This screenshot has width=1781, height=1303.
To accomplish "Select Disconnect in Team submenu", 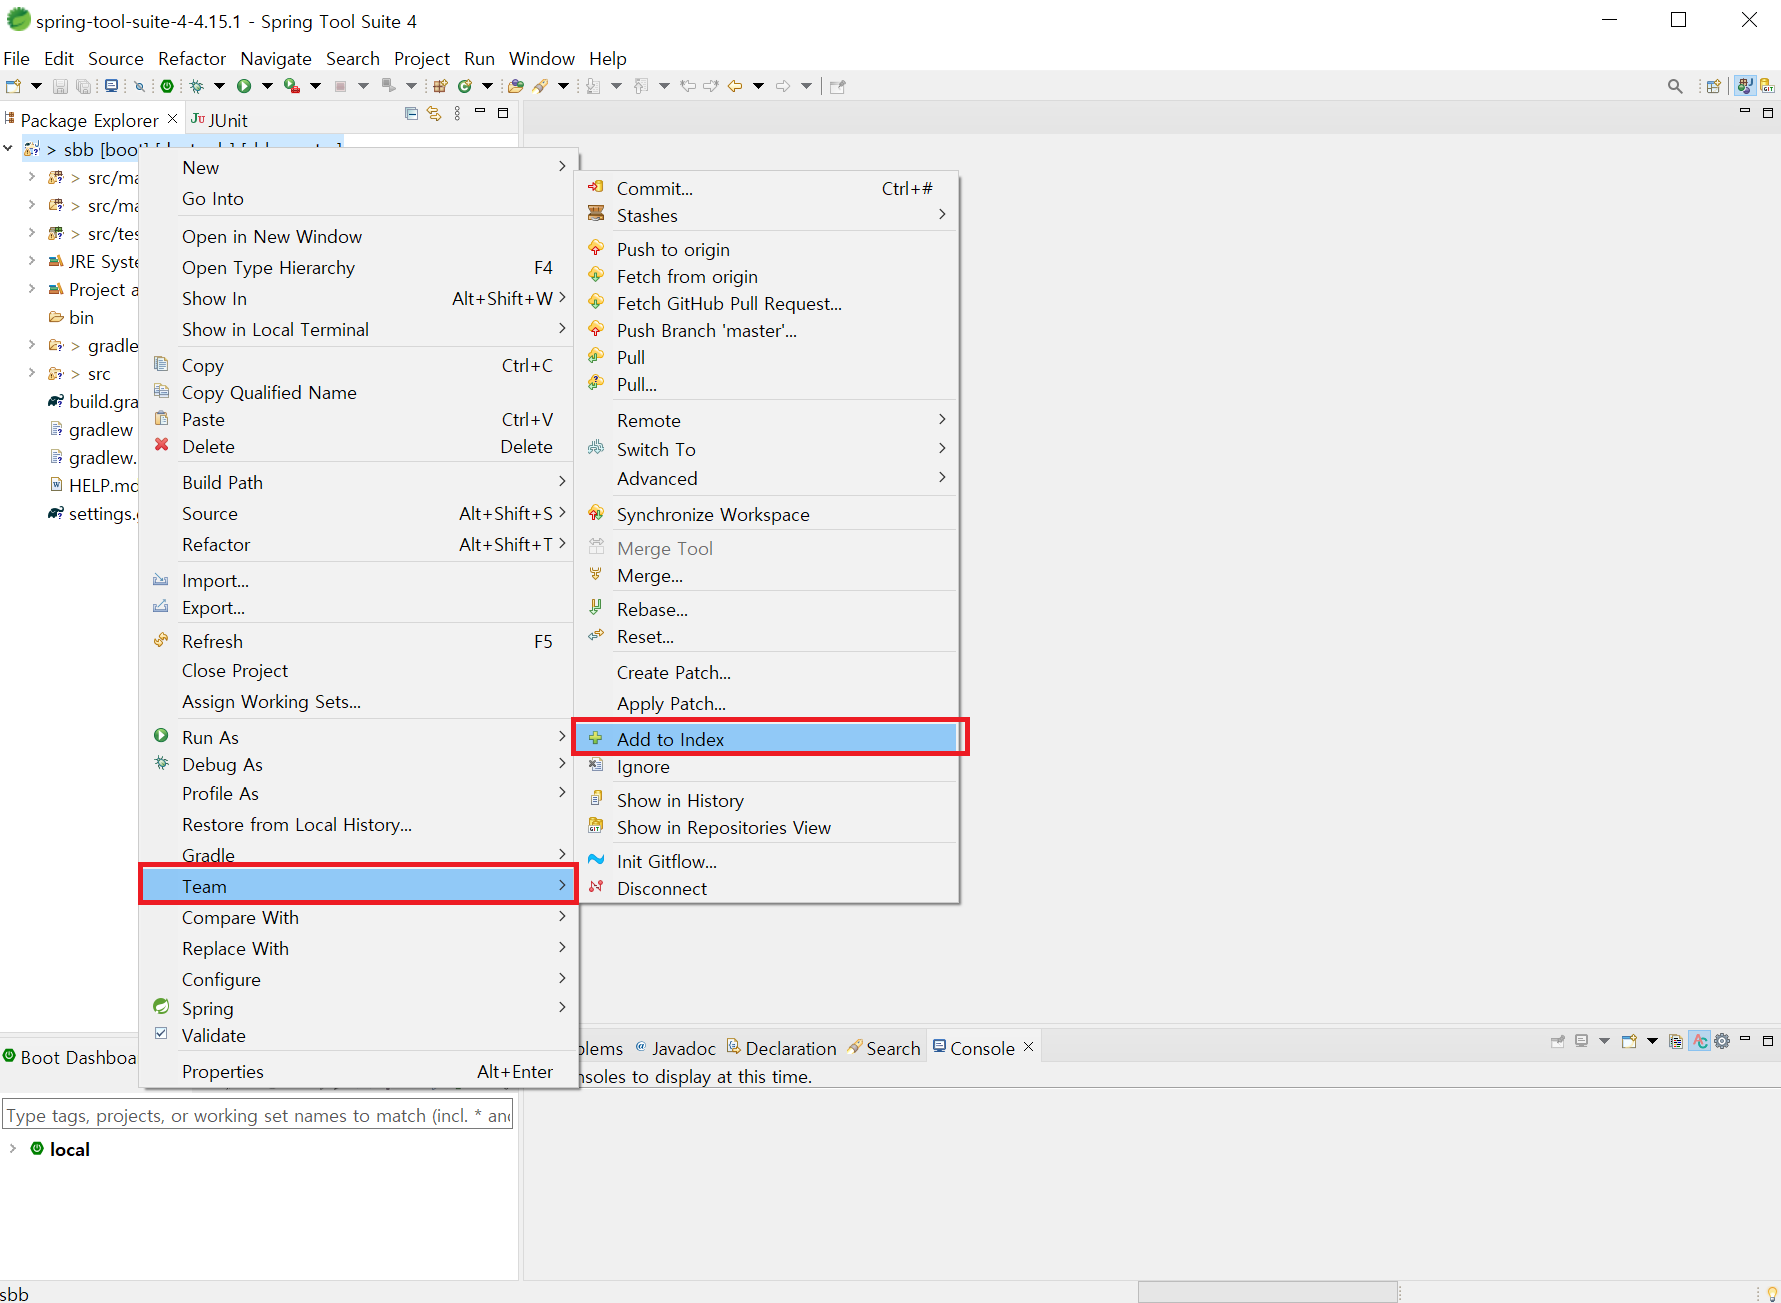I will [x=766, y=888].
